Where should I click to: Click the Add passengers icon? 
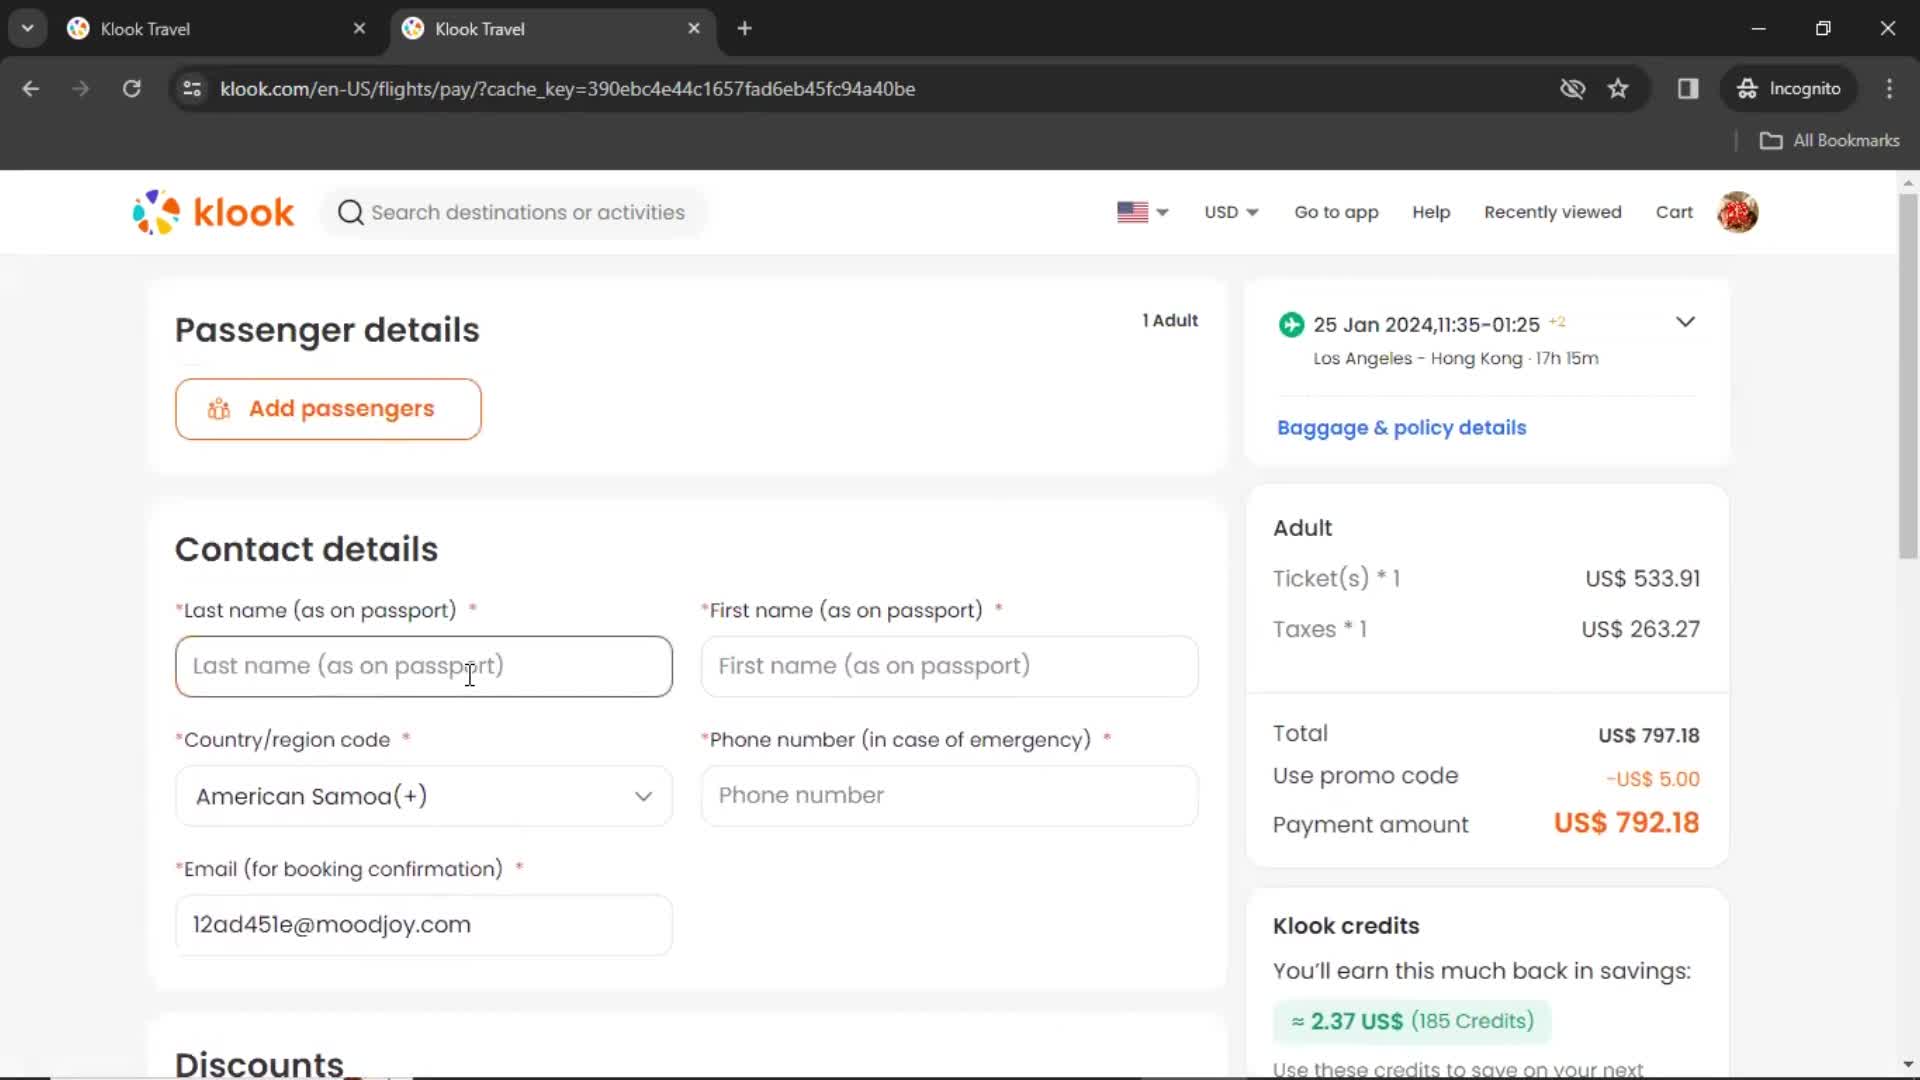click(220, 407)
